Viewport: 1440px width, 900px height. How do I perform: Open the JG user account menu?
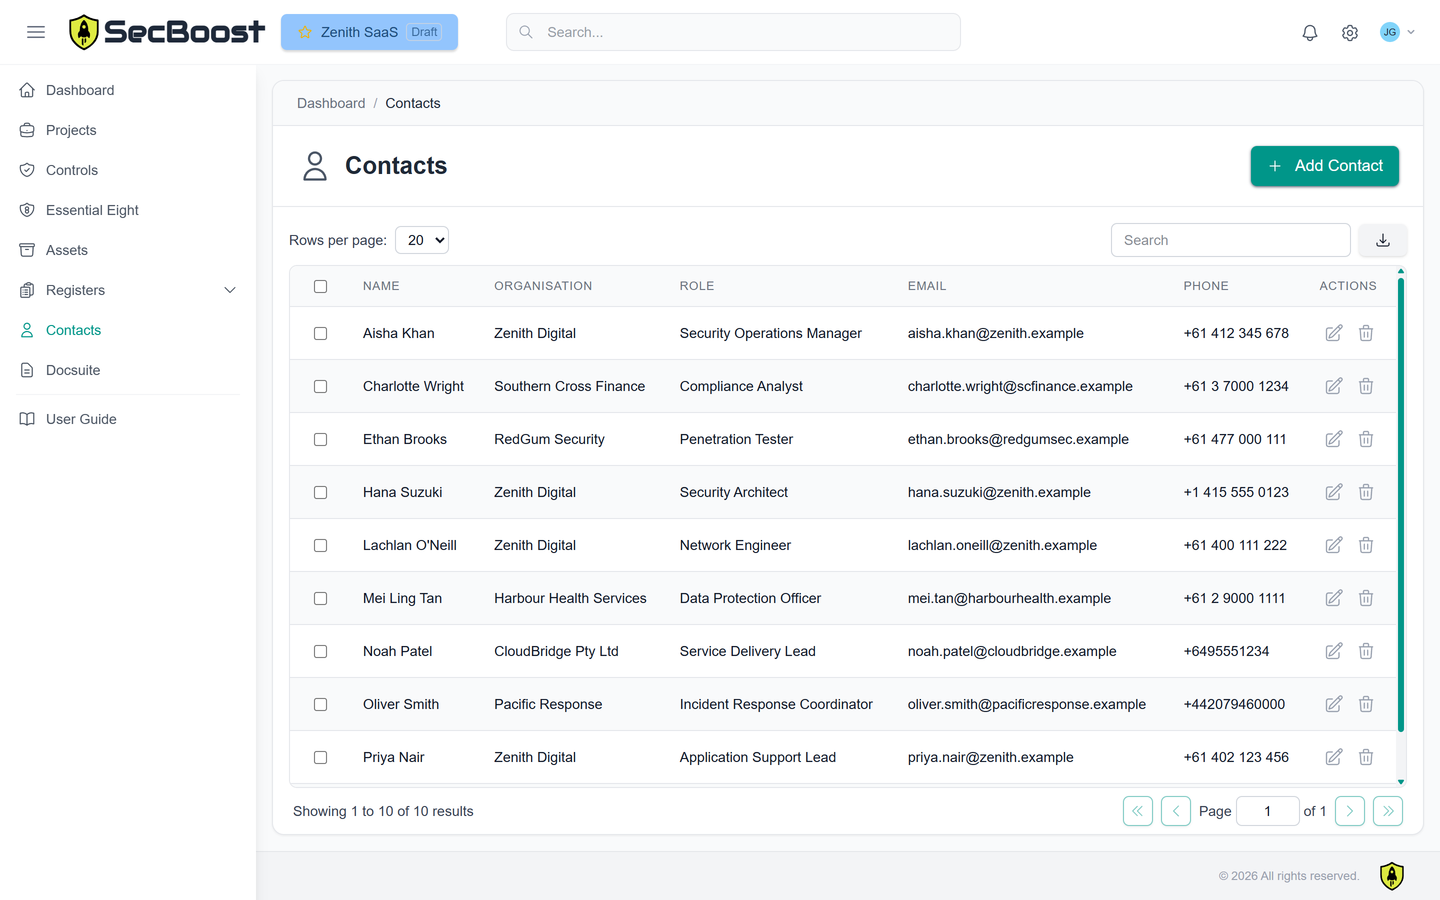pyautogui.click(x=1396, y=32)
